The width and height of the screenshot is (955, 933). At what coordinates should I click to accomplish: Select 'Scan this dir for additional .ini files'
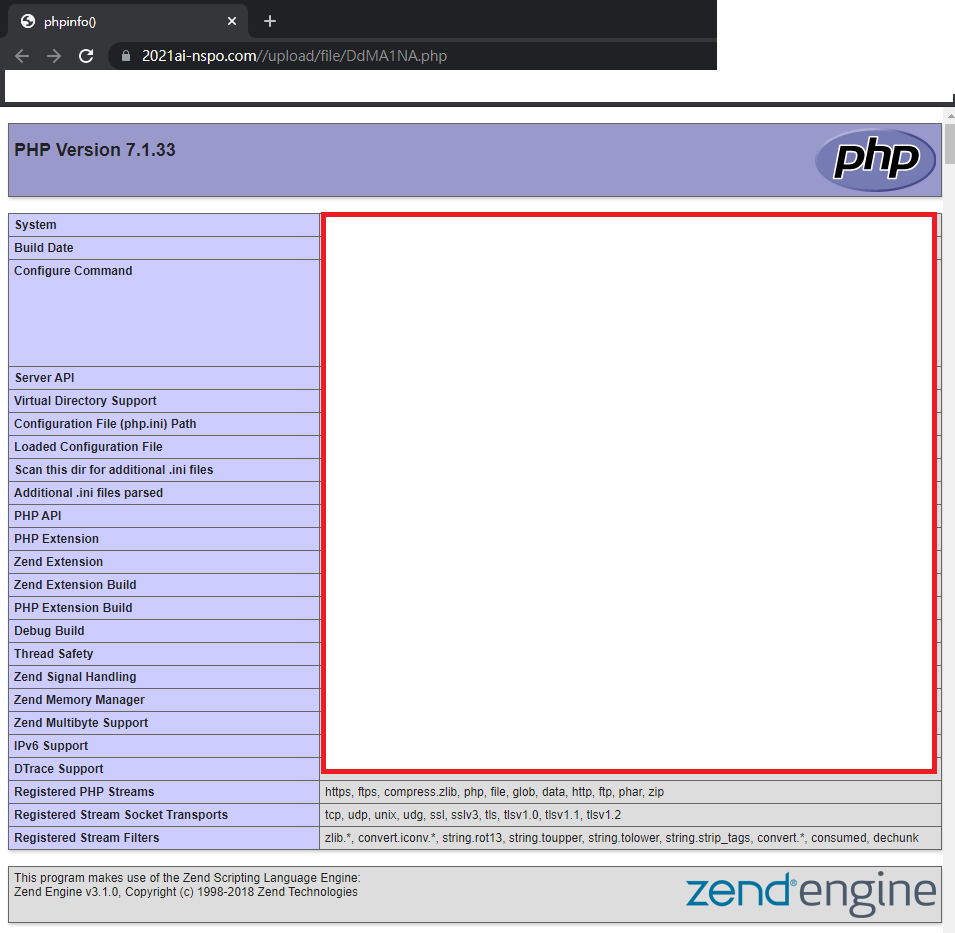[114, 470]
